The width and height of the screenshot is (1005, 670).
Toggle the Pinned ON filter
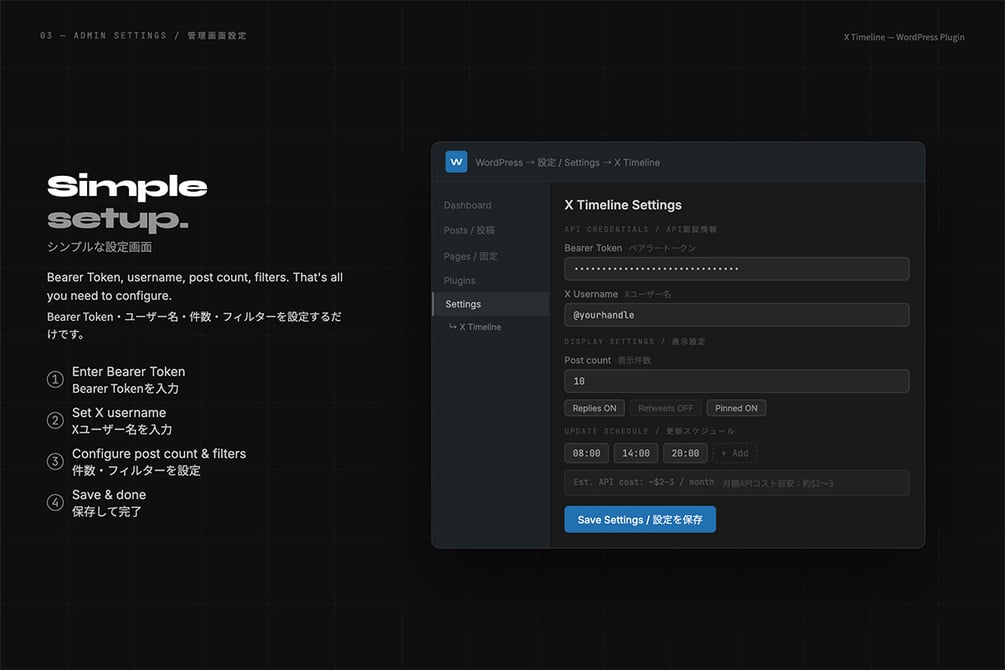(x=736, y=408)
